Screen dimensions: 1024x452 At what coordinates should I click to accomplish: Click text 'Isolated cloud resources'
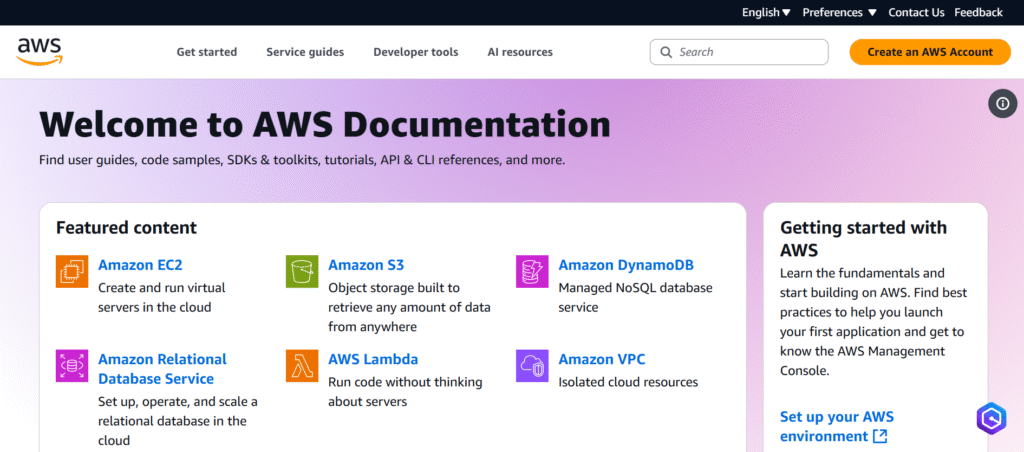click(628, 382)
